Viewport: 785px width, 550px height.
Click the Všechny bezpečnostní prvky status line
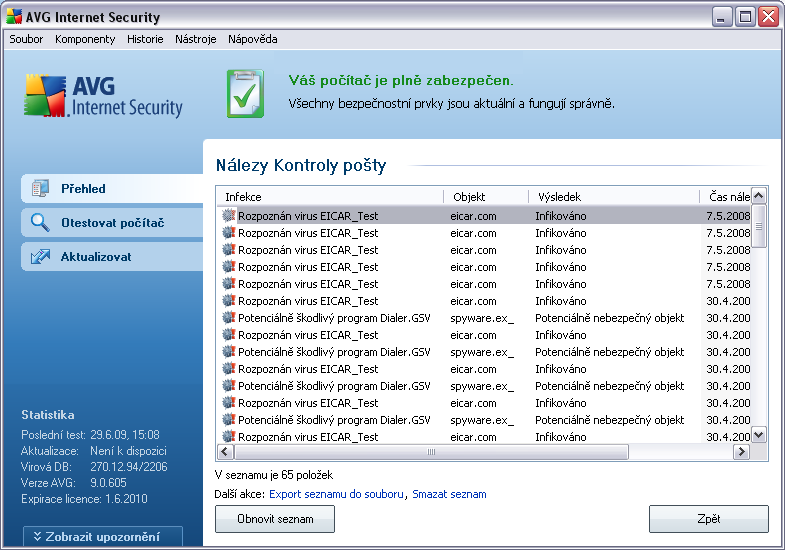coord(452,104)
